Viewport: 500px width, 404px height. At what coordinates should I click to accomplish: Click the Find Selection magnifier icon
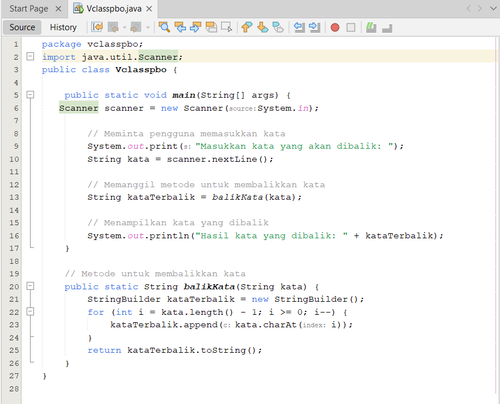(x=164, y=27)
